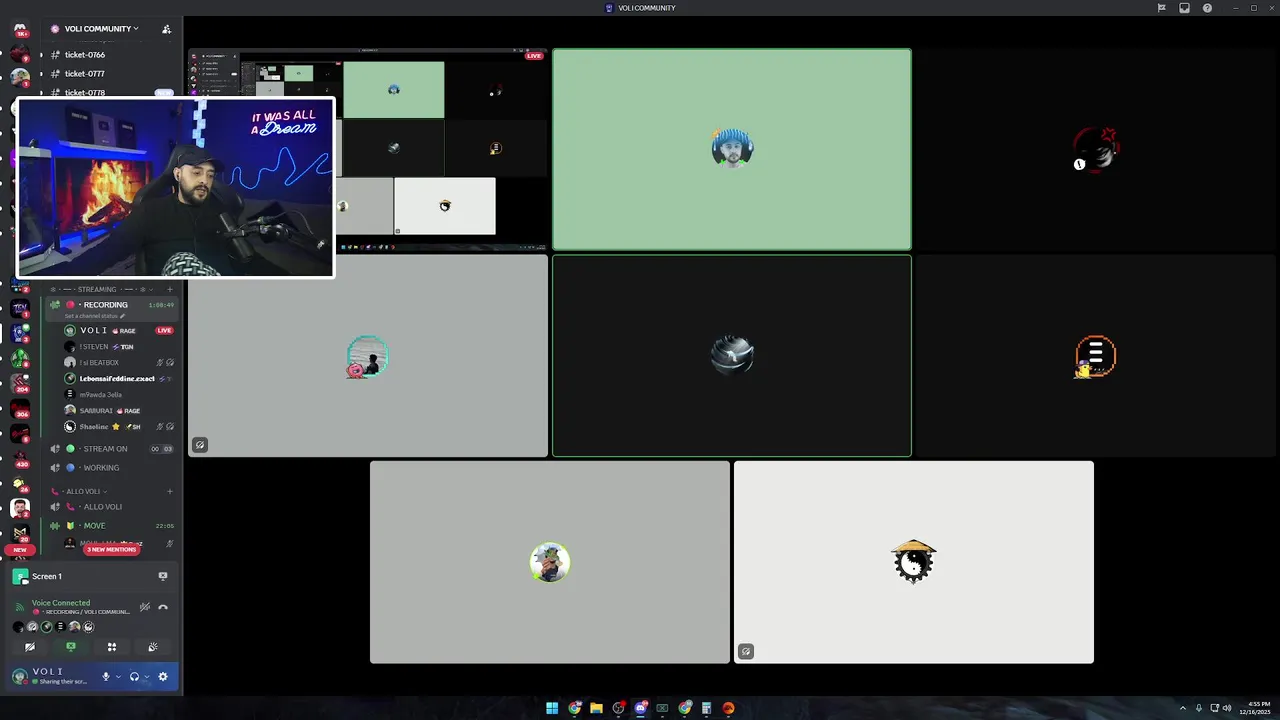Select the tile with orange burger-menu avatar
This screenshot has height=720, width=1280.
coord(1096,356)
